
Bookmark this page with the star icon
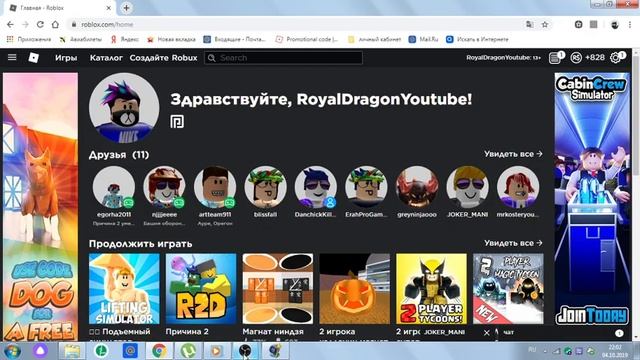tap(544, 24)
